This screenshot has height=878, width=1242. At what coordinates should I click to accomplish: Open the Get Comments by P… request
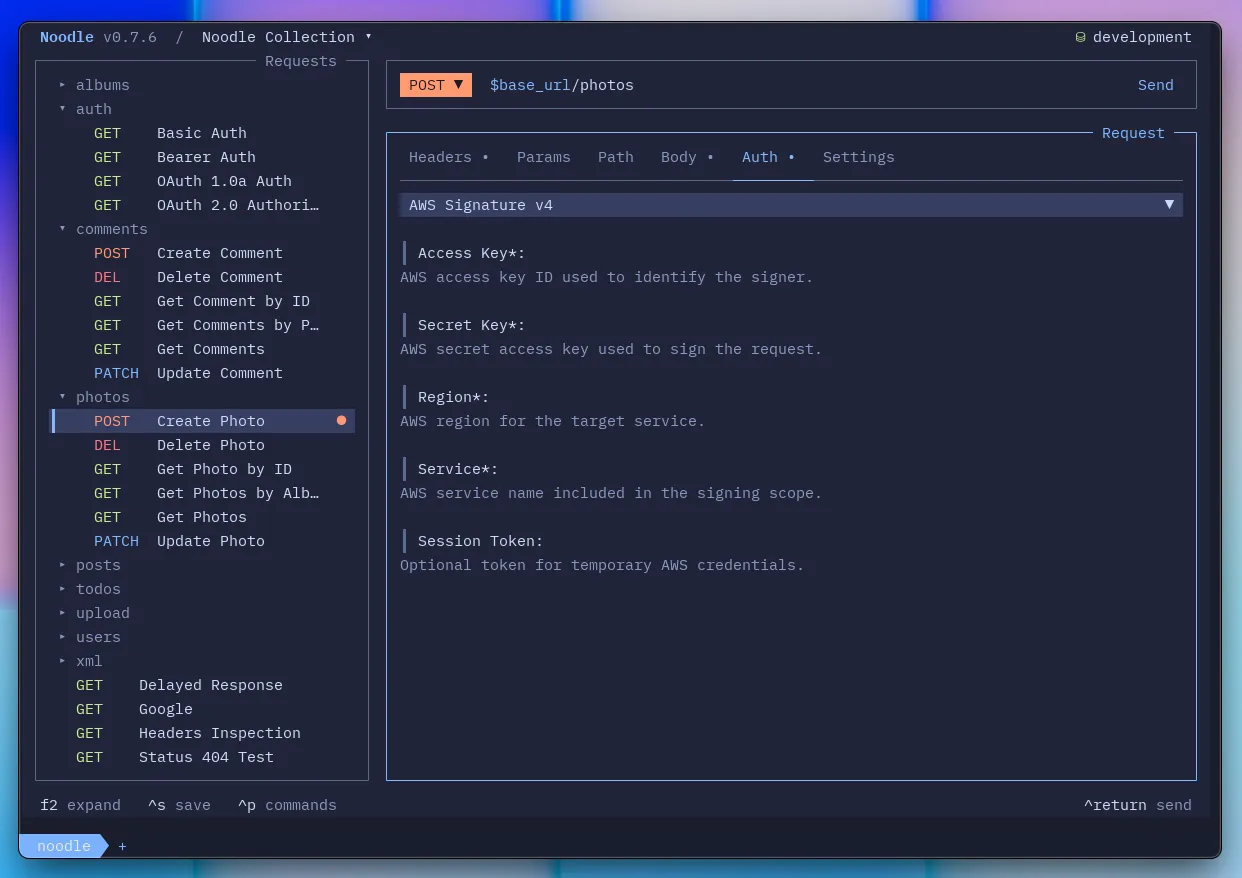(202, 325)
